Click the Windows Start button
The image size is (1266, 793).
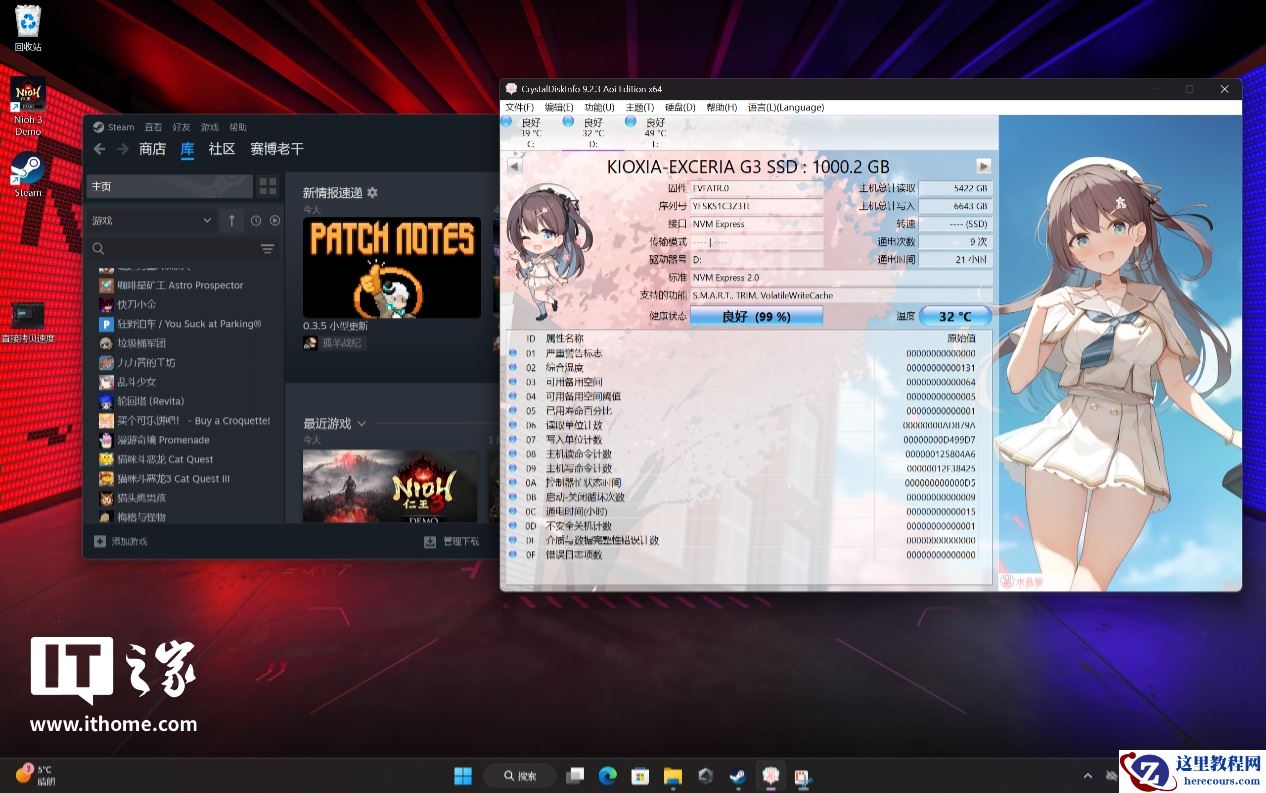click(x=463, y=776)
